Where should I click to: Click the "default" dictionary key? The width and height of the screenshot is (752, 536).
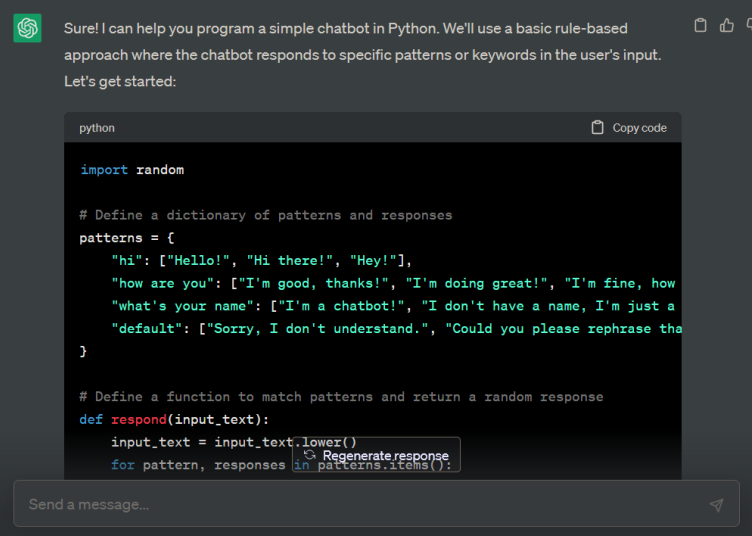147,329
